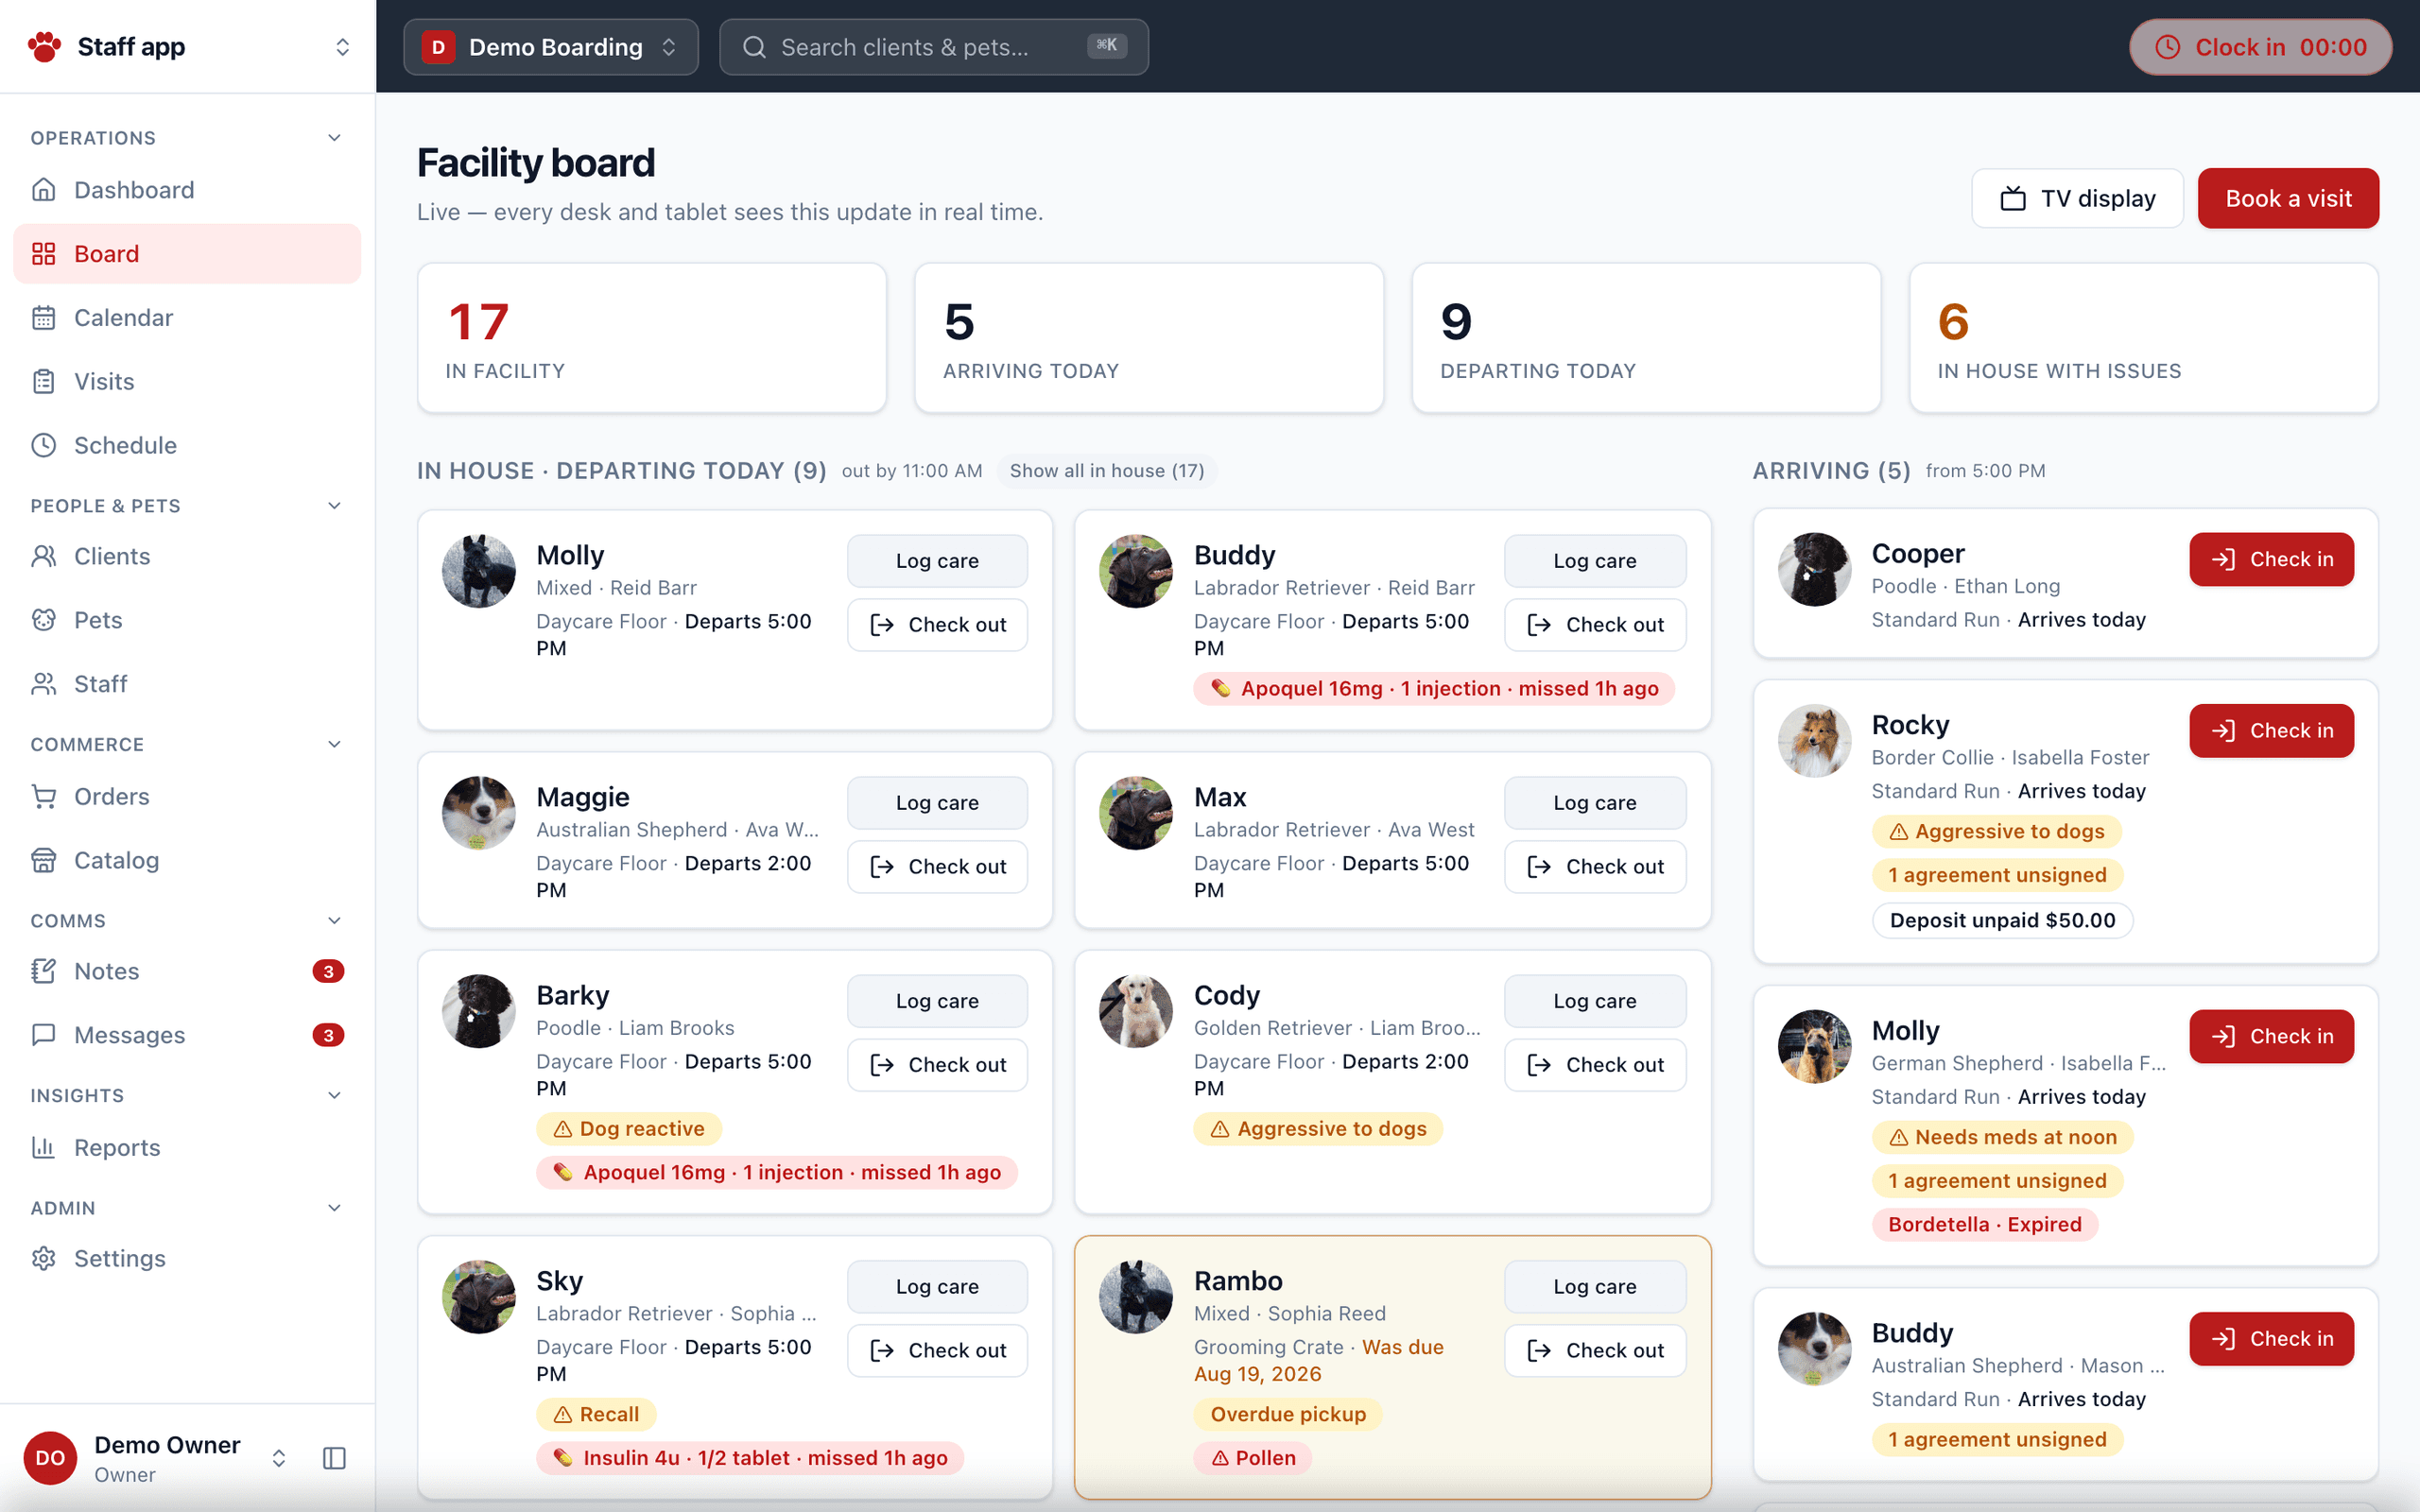This screenshot has height=1512, width=2420.
Task: Click the DO avatar for Demo Owner
Action: (50, 1458)
